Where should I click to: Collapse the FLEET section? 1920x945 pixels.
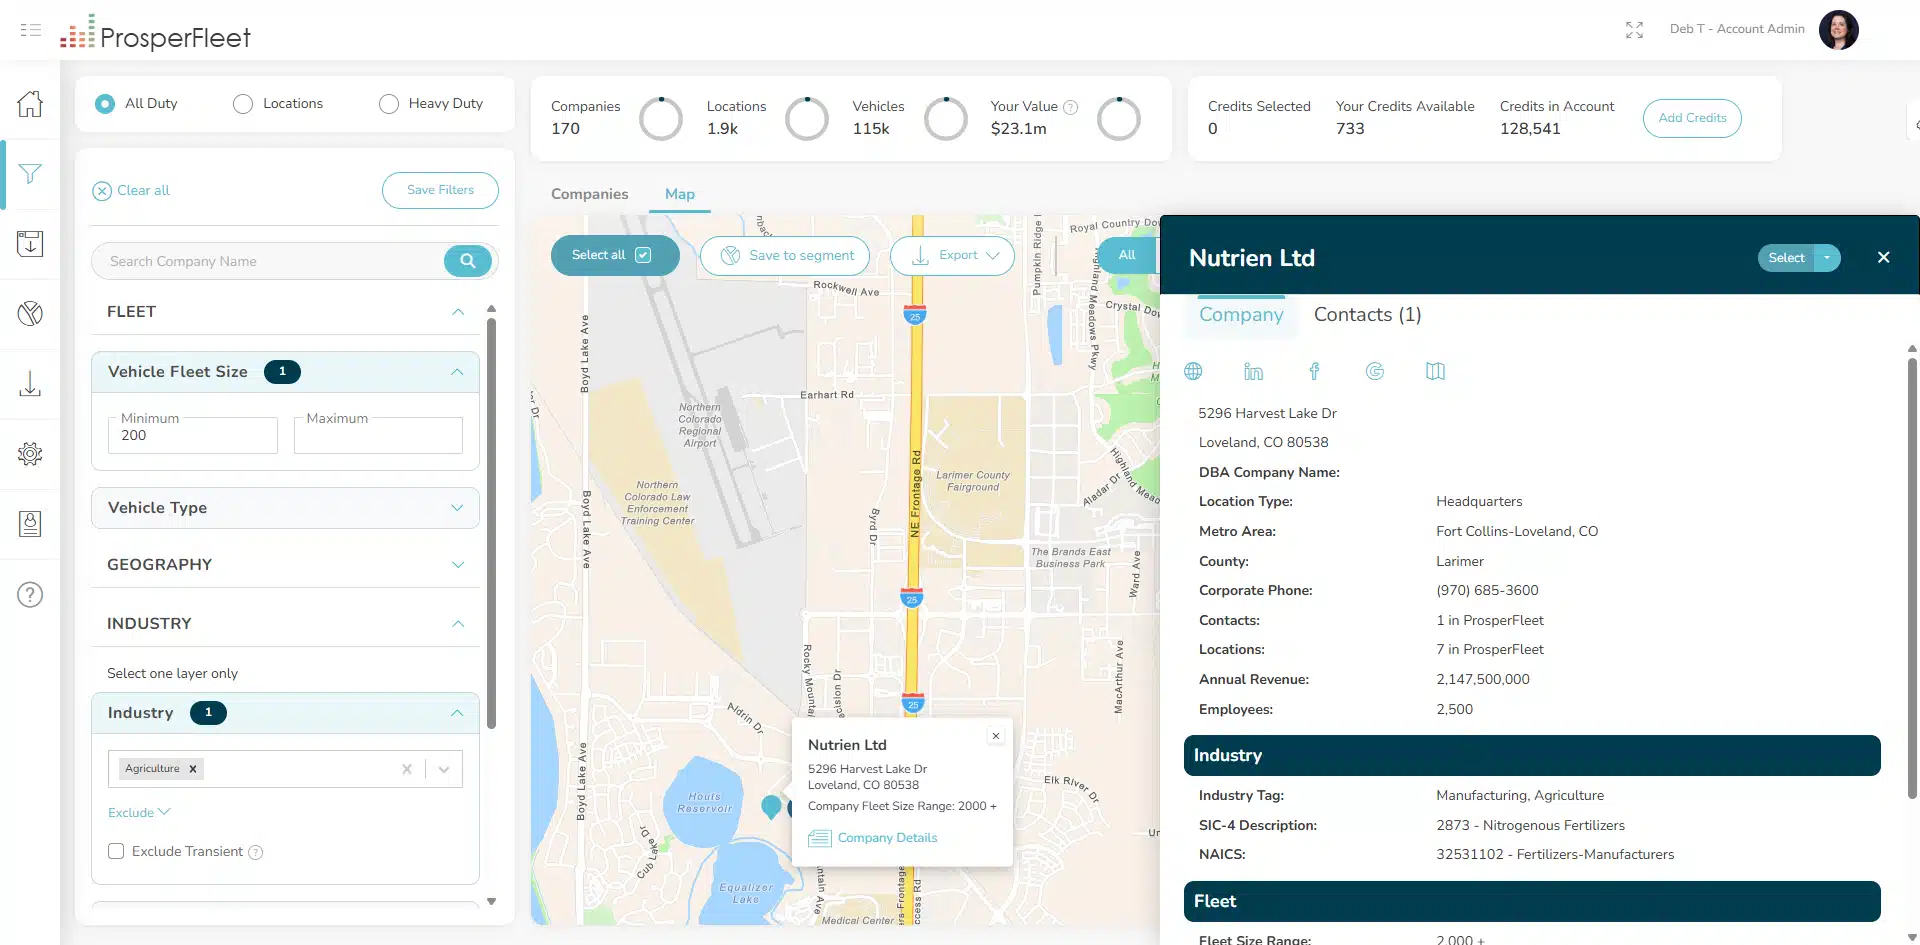click(x=458, y=312)
